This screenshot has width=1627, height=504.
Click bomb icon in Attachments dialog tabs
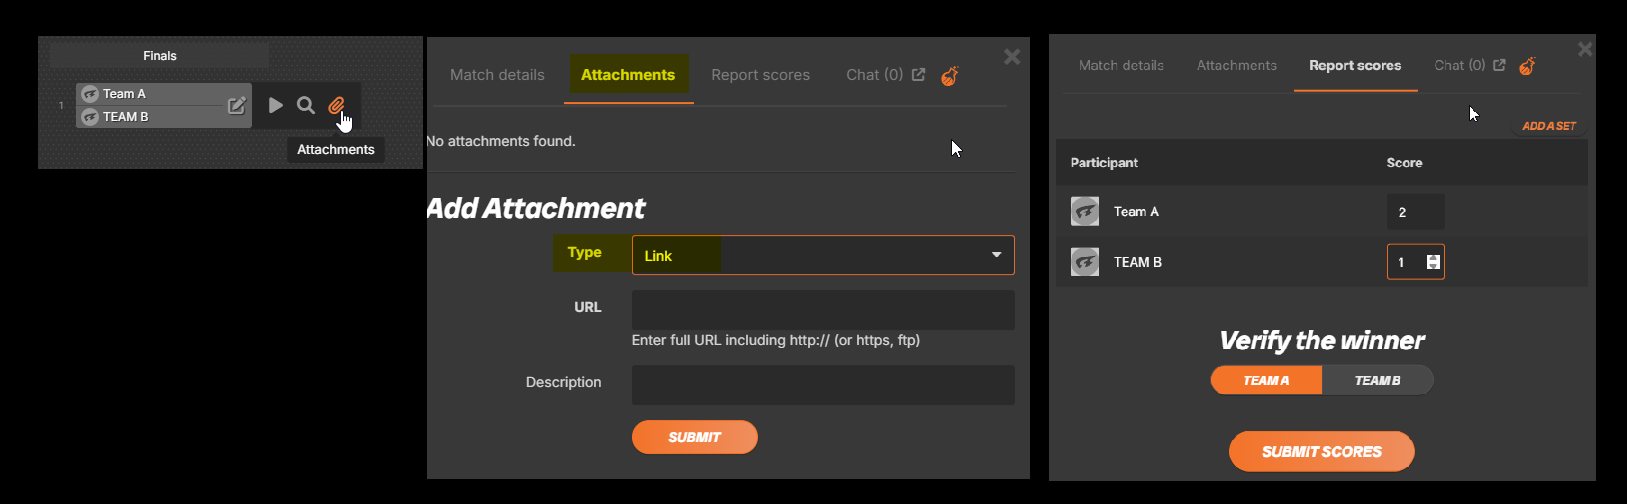(950, 75)
